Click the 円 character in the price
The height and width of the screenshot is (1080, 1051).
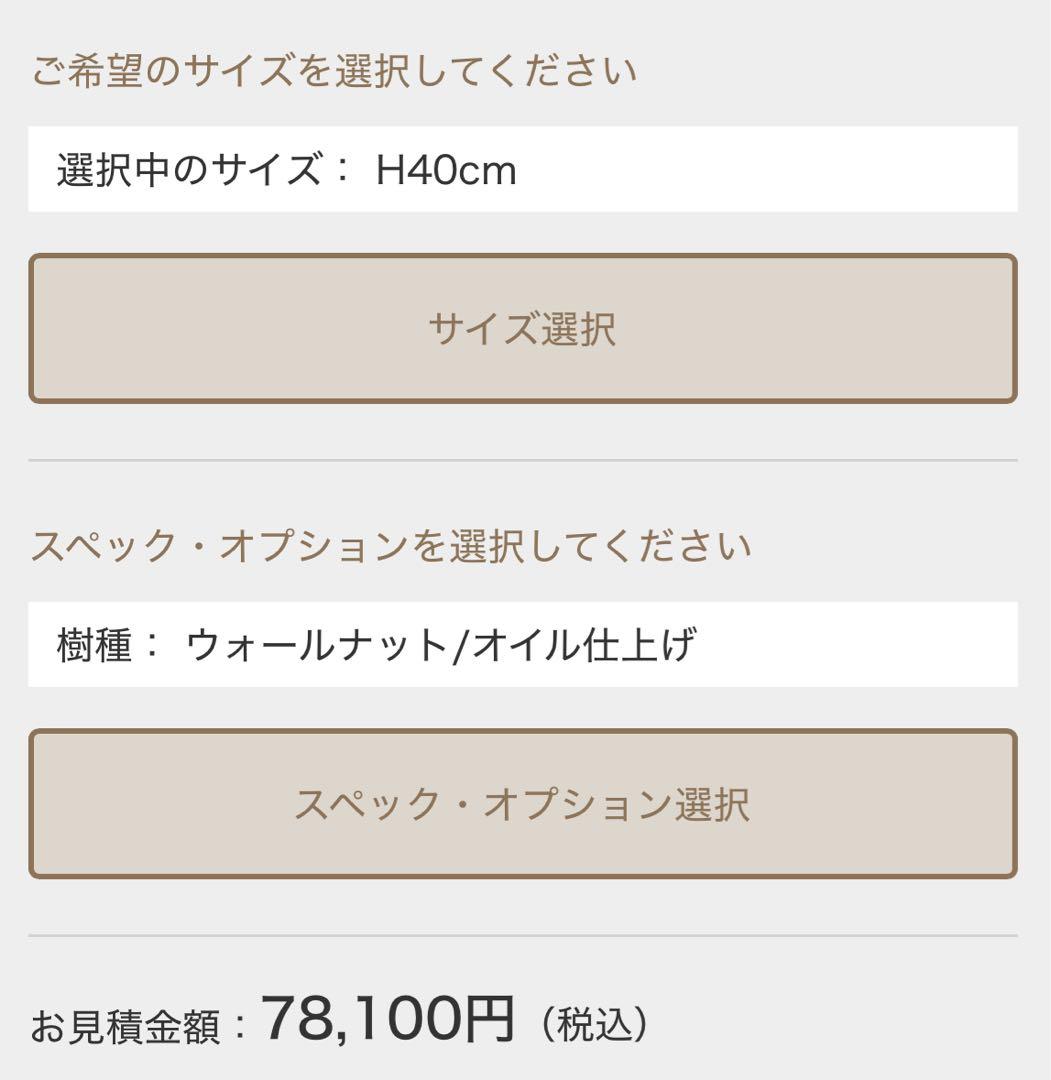490,1019
